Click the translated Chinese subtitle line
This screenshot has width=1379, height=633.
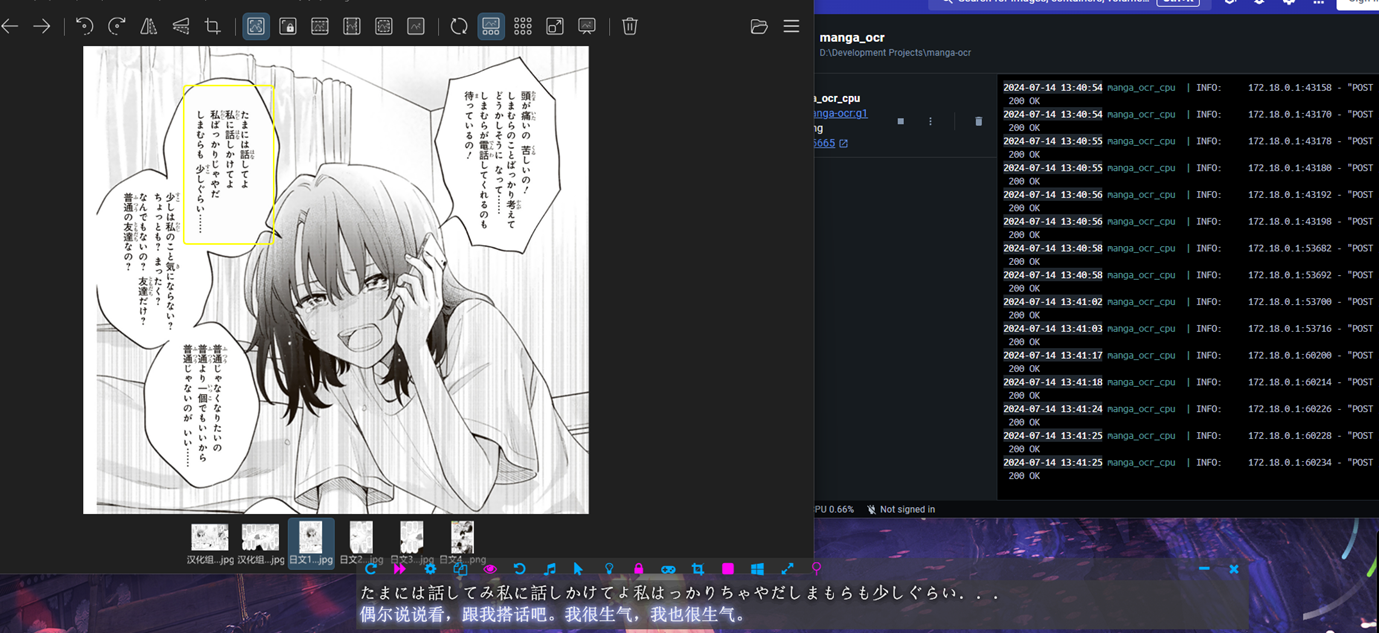(x=553, y=615)
